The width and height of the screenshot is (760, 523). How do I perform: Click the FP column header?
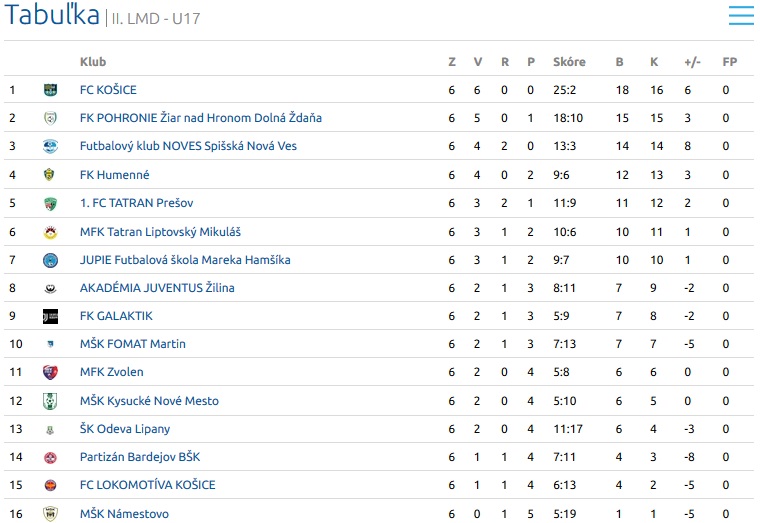[729, 62]
